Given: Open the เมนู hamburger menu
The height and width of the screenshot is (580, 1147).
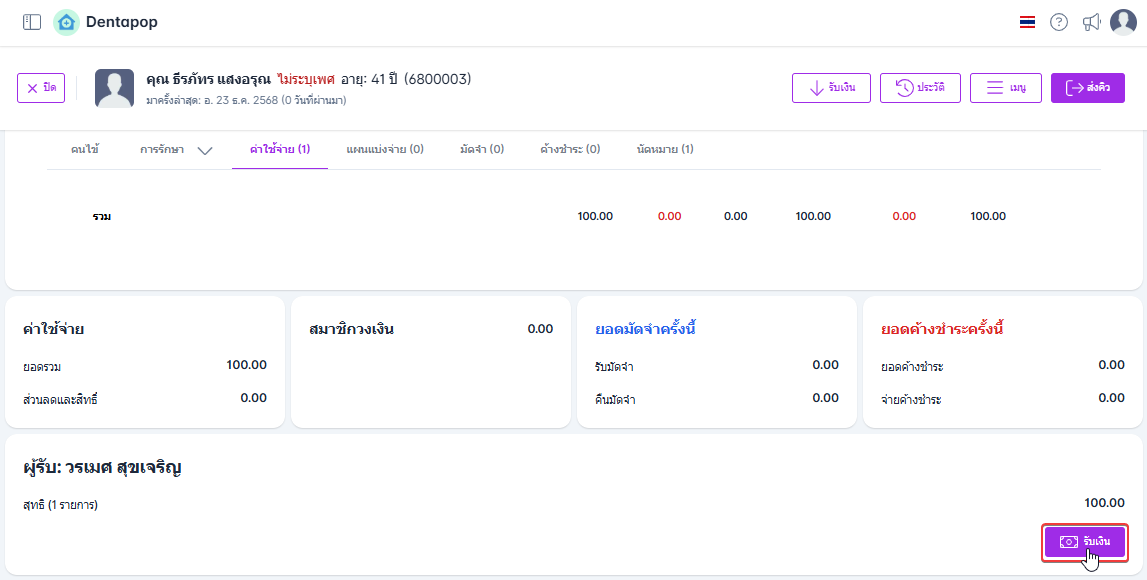Looking at the screenshot, I should tap(1006, 88).
